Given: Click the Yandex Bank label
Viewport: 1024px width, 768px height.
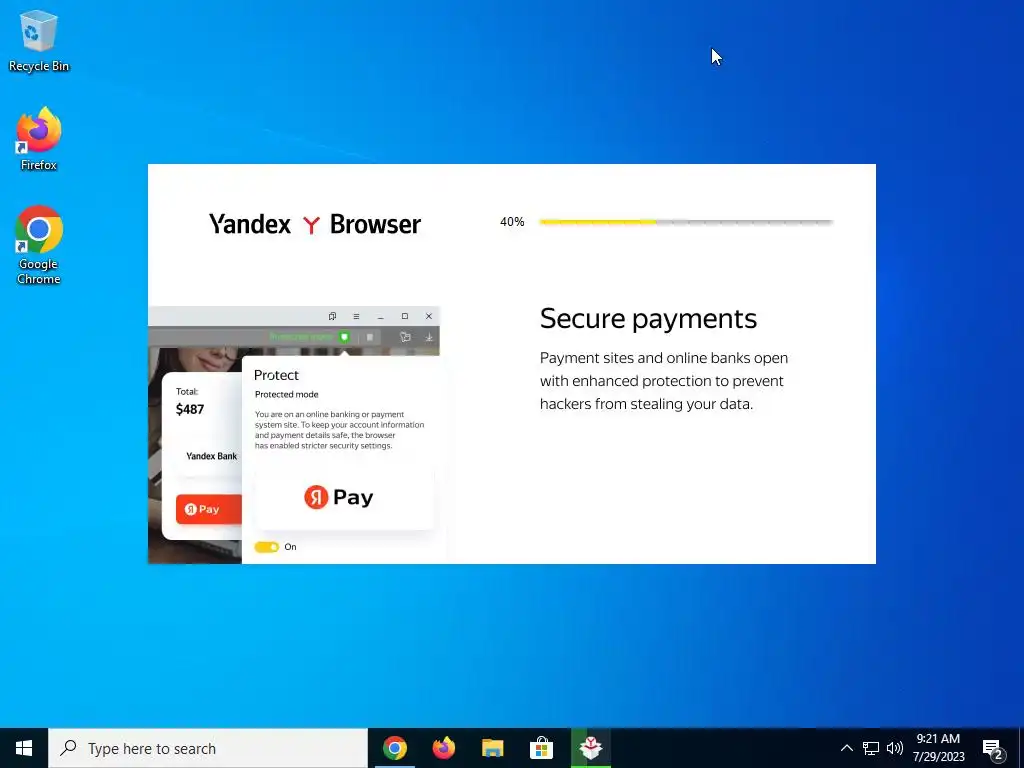Looking at the screenshot, I should click(x=212, y=456).
